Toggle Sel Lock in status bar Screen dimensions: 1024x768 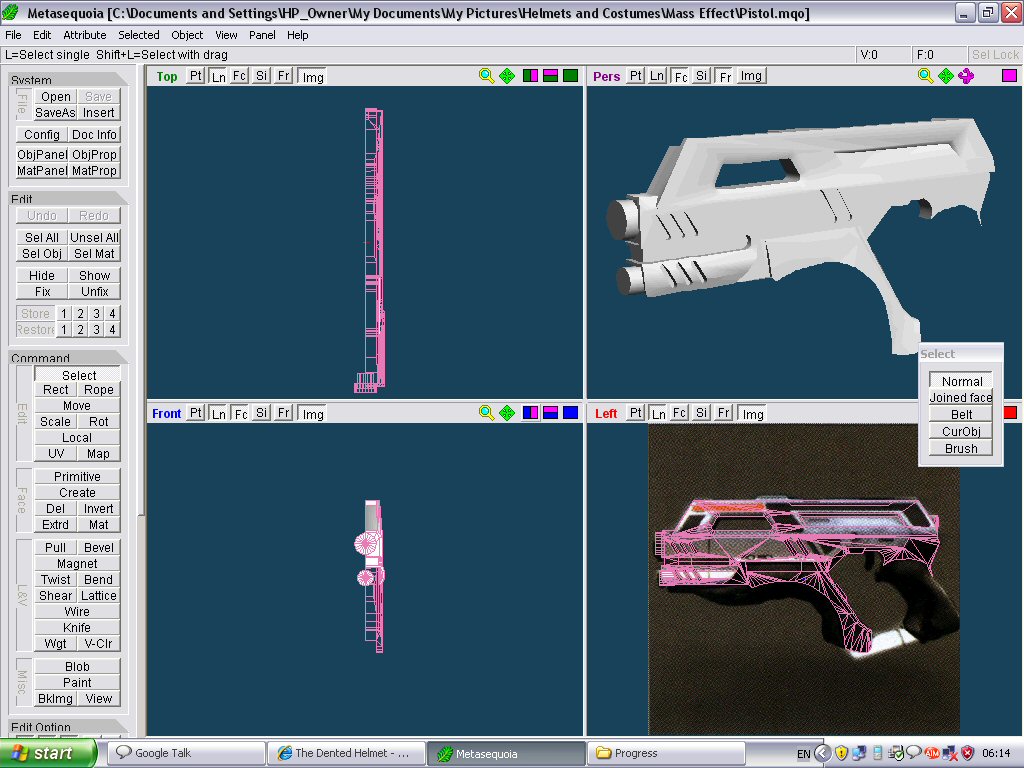[994, 55]
